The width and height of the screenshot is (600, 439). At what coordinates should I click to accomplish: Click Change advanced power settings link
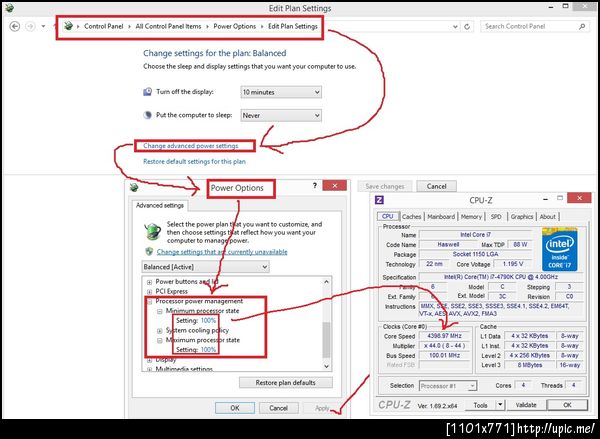(x=191, y=146)
